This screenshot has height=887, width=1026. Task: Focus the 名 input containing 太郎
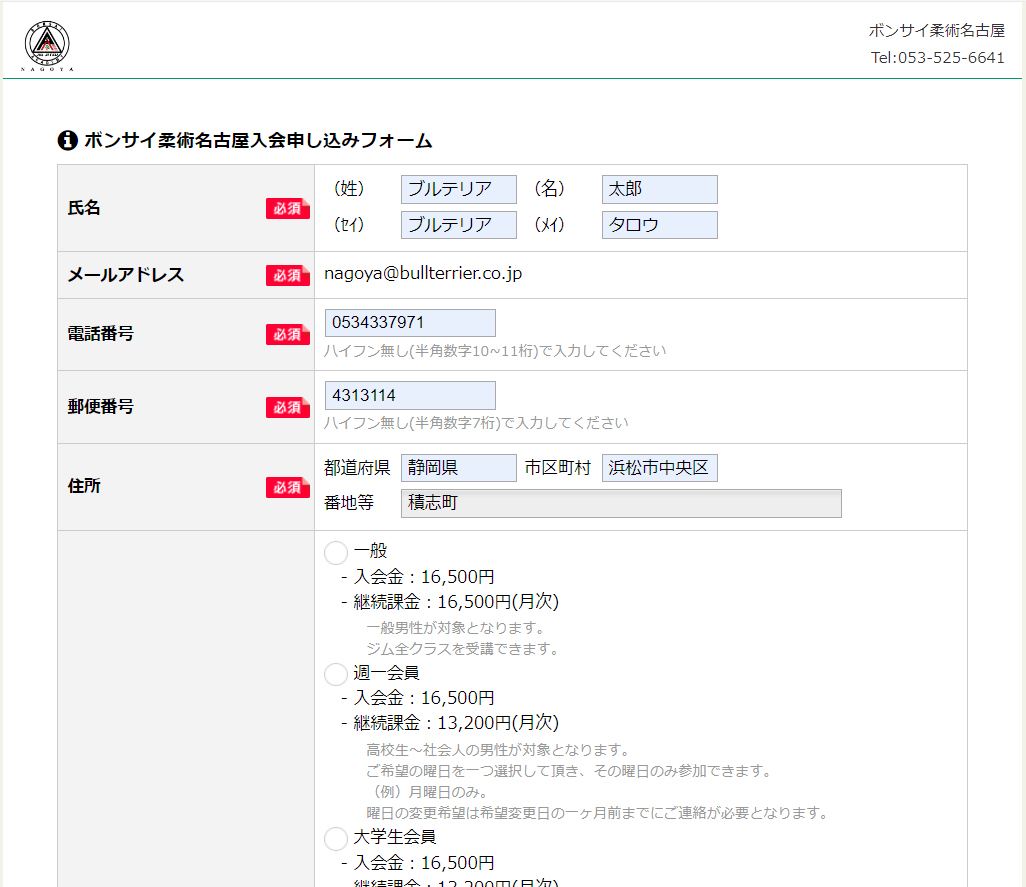pyautogui.click(x=660, y=189)
